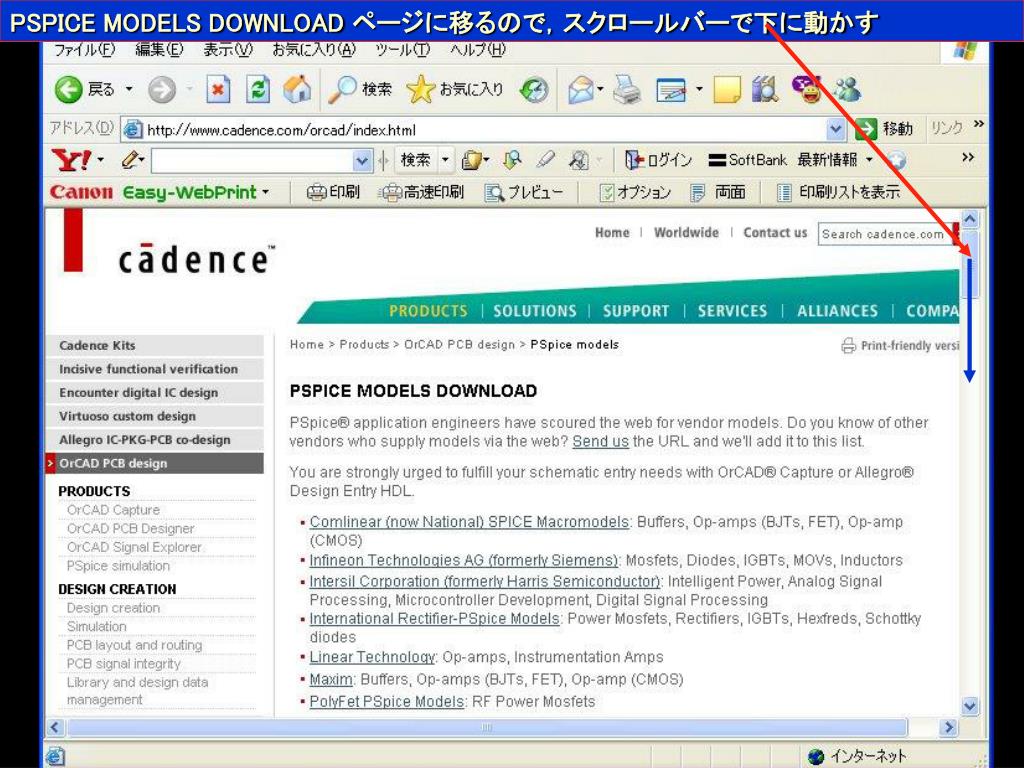Refresh the page with the green arrows icon
The image size is (1024, 768).
[x=258, y=89]
